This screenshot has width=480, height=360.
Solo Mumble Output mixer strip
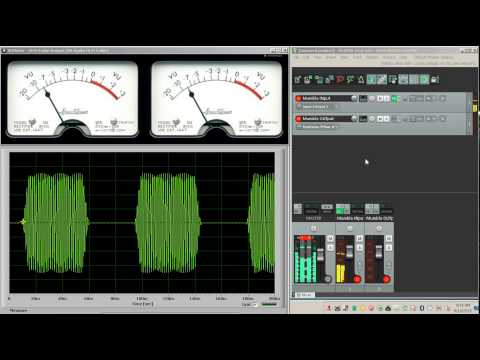389,248
